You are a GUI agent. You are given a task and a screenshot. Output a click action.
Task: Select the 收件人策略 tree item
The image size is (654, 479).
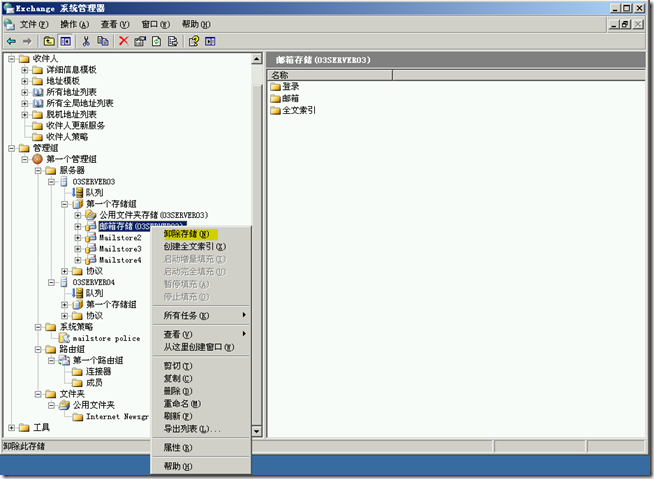(67, 137)
